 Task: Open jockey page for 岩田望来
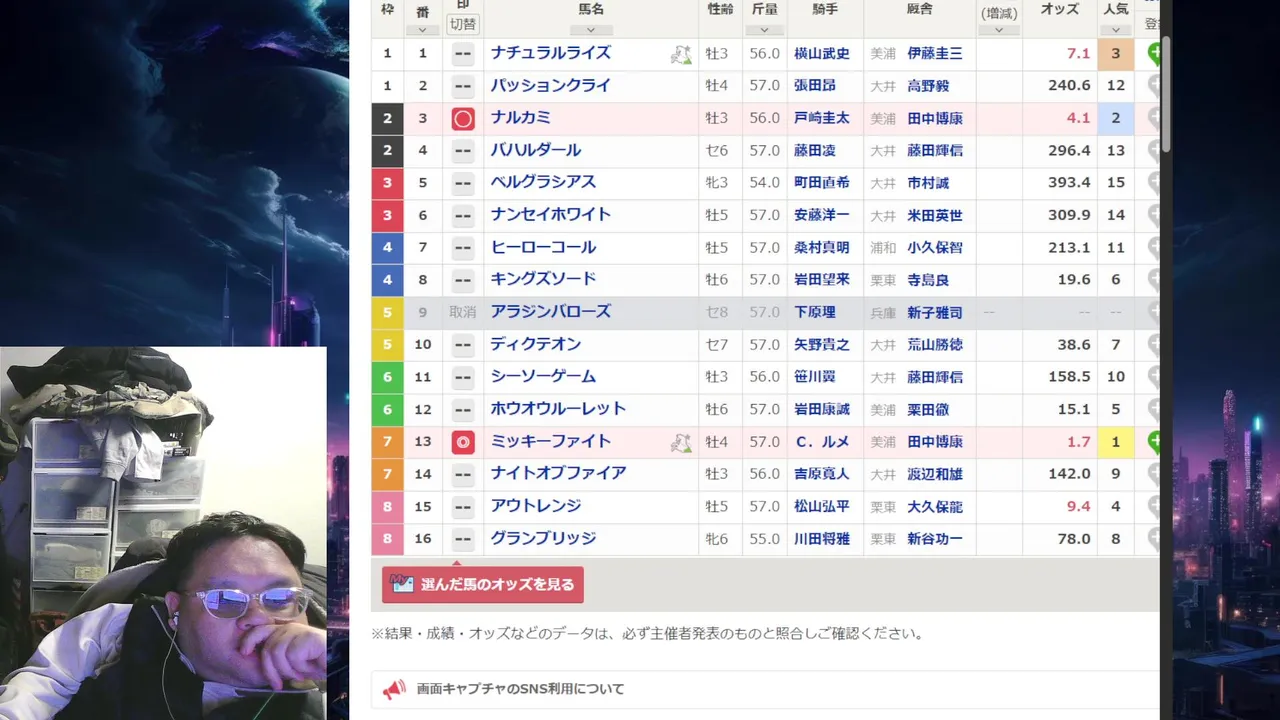click(x=821, y=280)
